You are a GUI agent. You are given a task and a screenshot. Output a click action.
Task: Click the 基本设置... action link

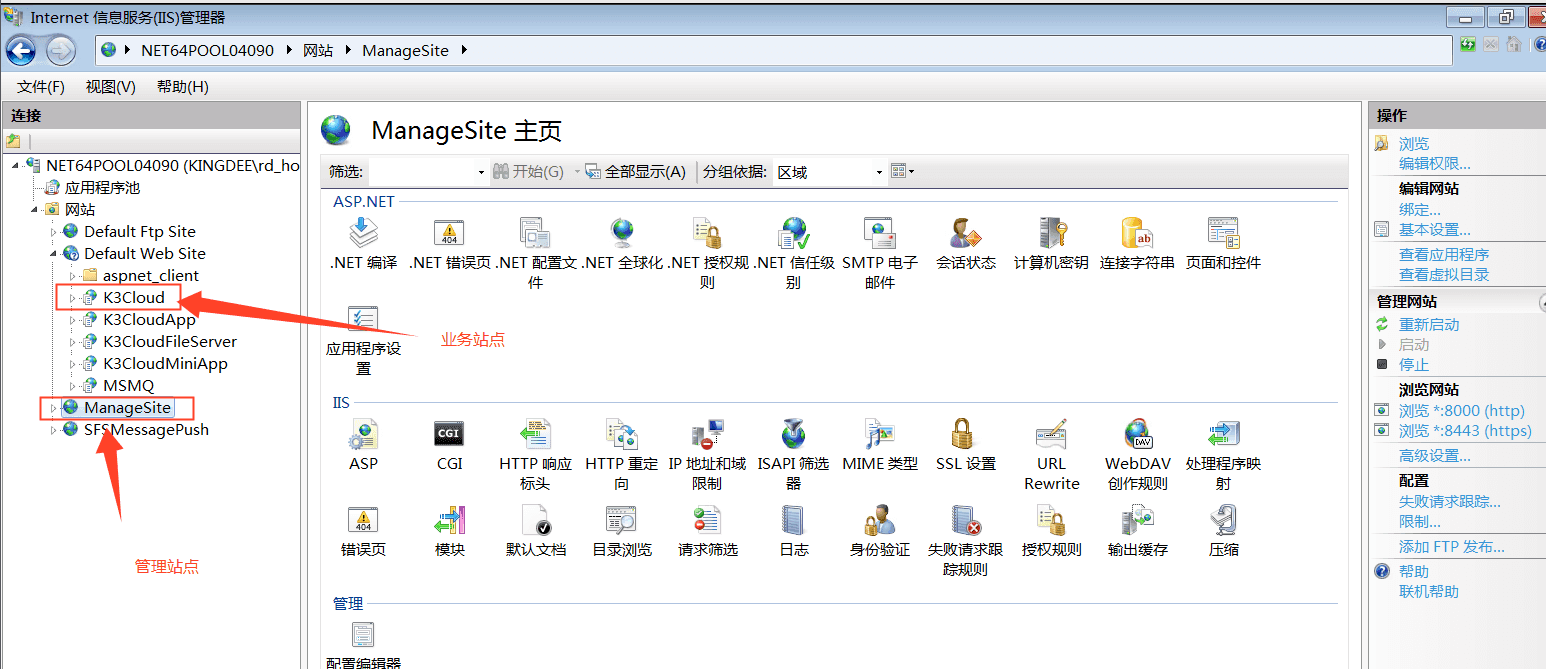[x=1434, y=230]
